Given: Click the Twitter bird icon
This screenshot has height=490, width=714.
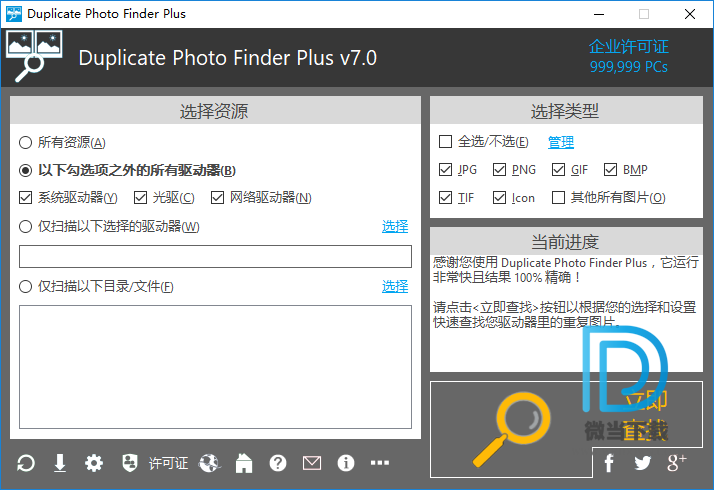Looking at the screenshot, I should [x=642, y=463].
